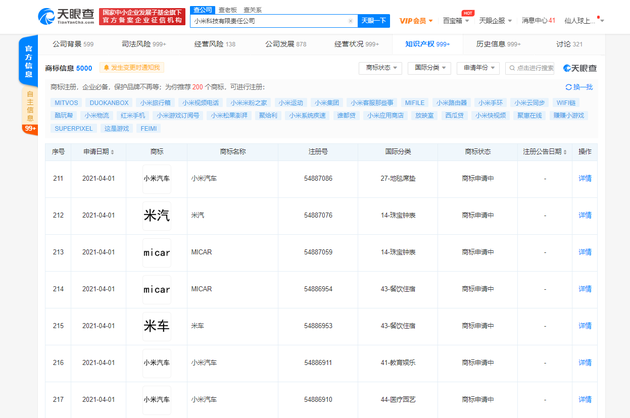
Task: Open micar trademark image in row 213
Action: (157, 252)
